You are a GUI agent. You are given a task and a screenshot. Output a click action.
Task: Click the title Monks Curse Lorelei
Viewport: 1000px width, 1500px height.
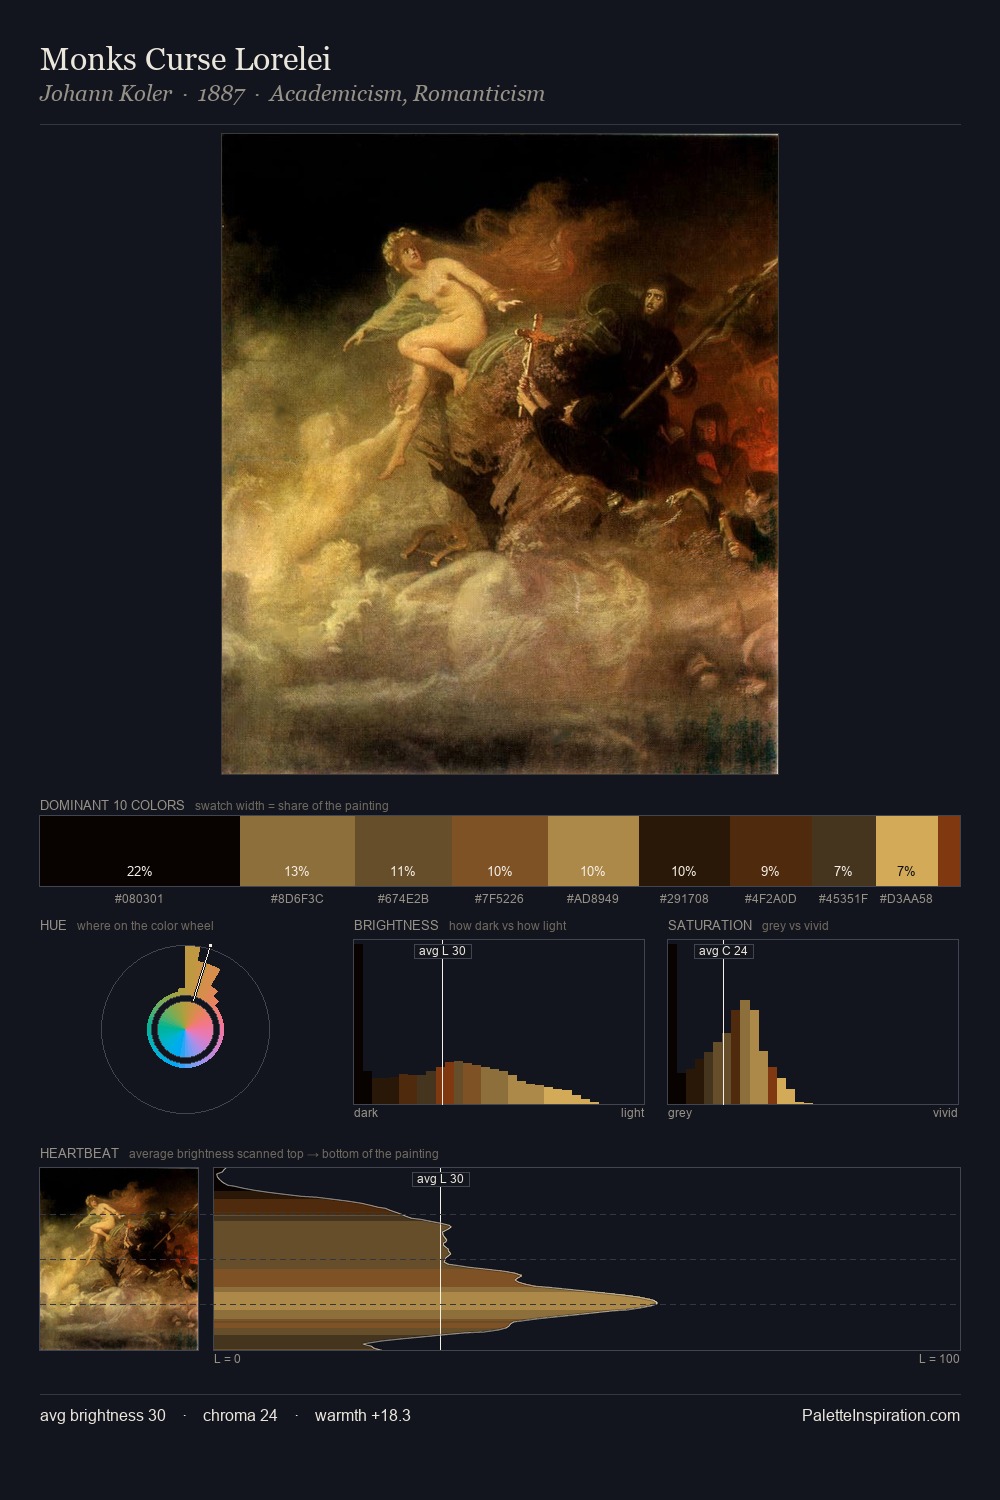coord(185,59)
